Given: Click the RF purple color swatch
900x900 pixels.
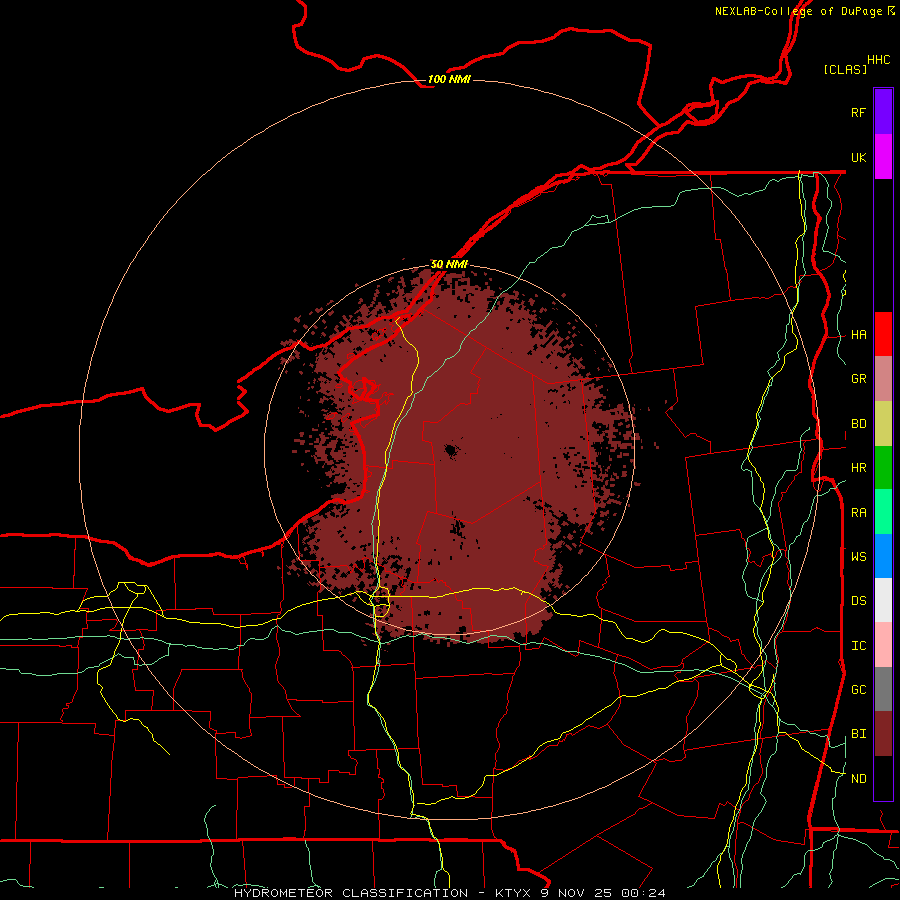Looking at the screenshot, I should tap(883, 112).
